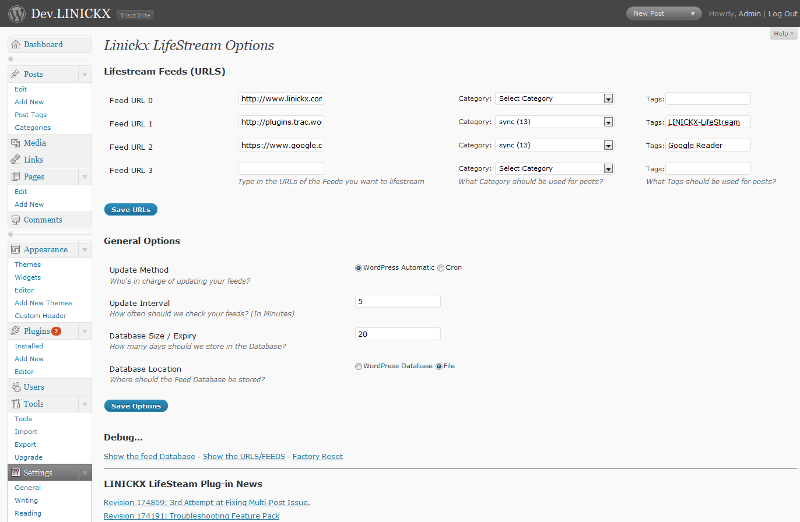Select WordPress Database location option
Viewport: 800px width, 522px height.
point(358,366)
